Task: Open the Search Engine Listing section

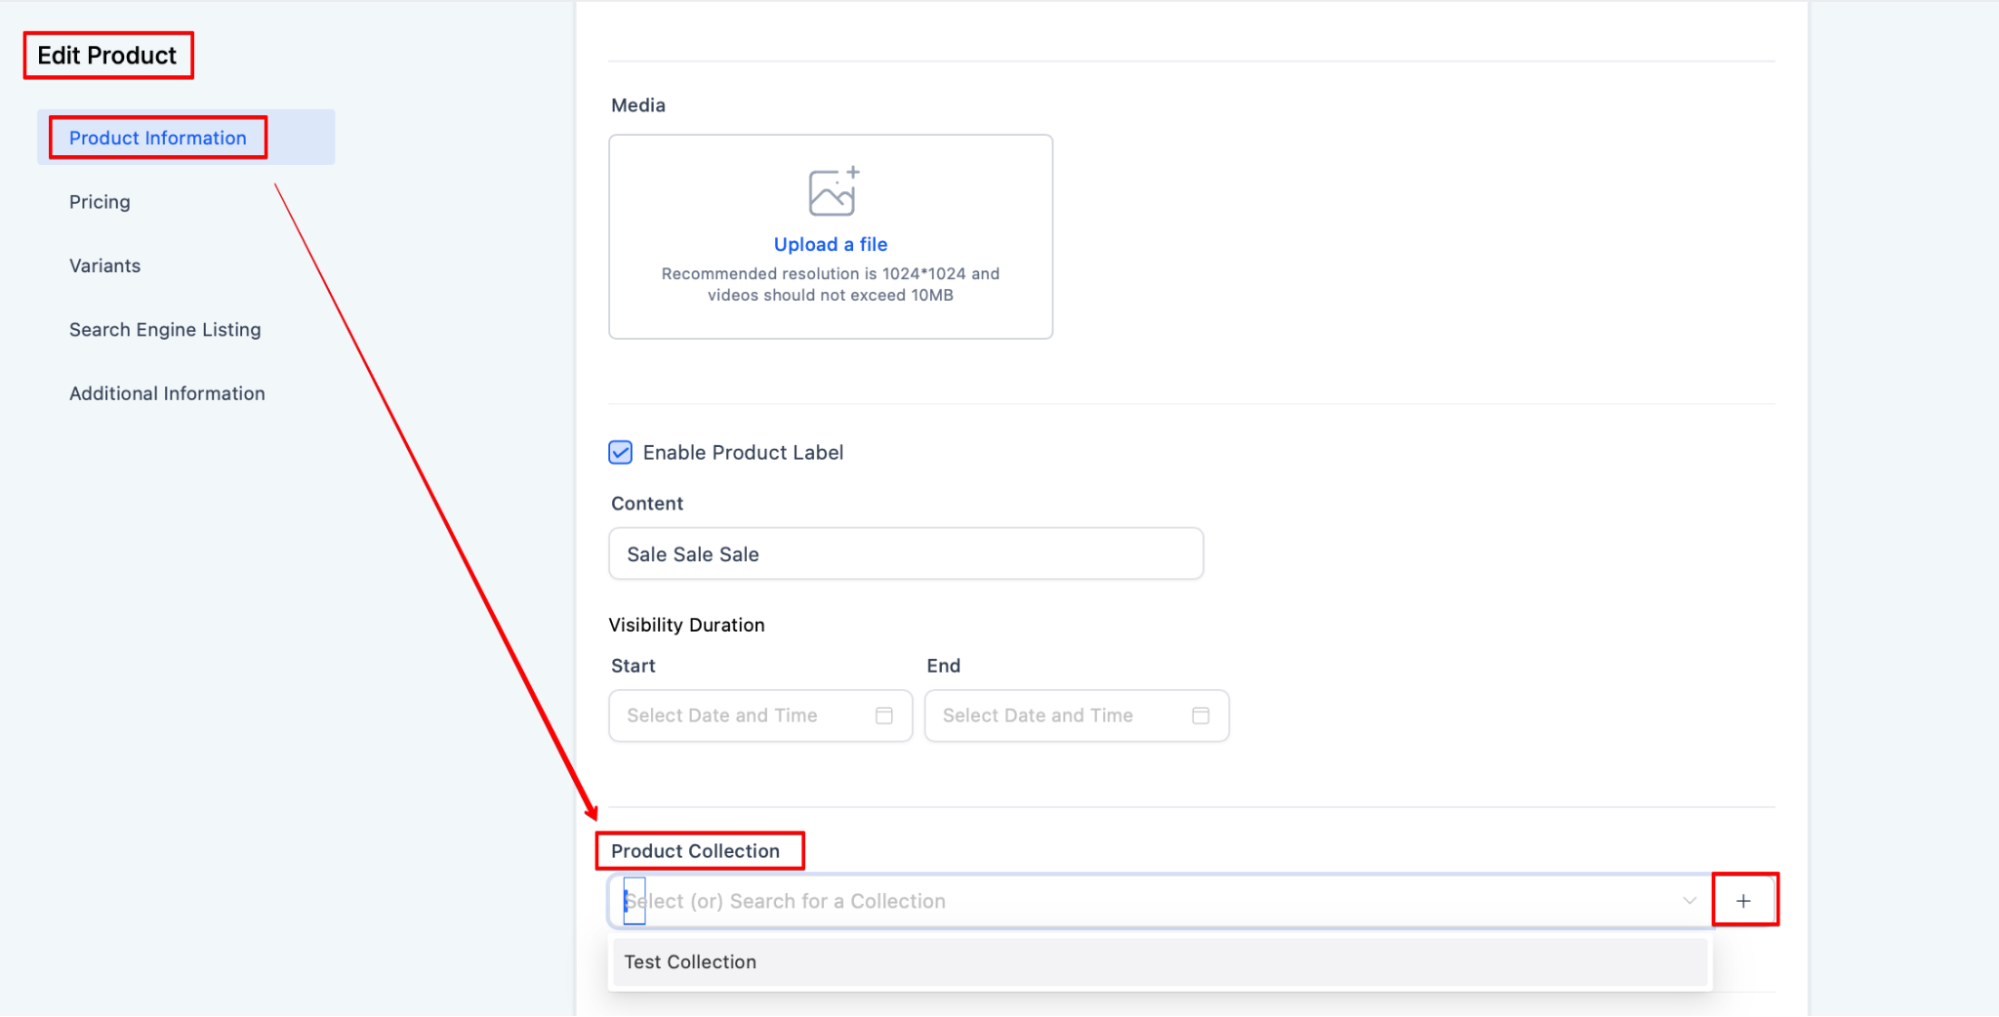Action: point(165,330)
